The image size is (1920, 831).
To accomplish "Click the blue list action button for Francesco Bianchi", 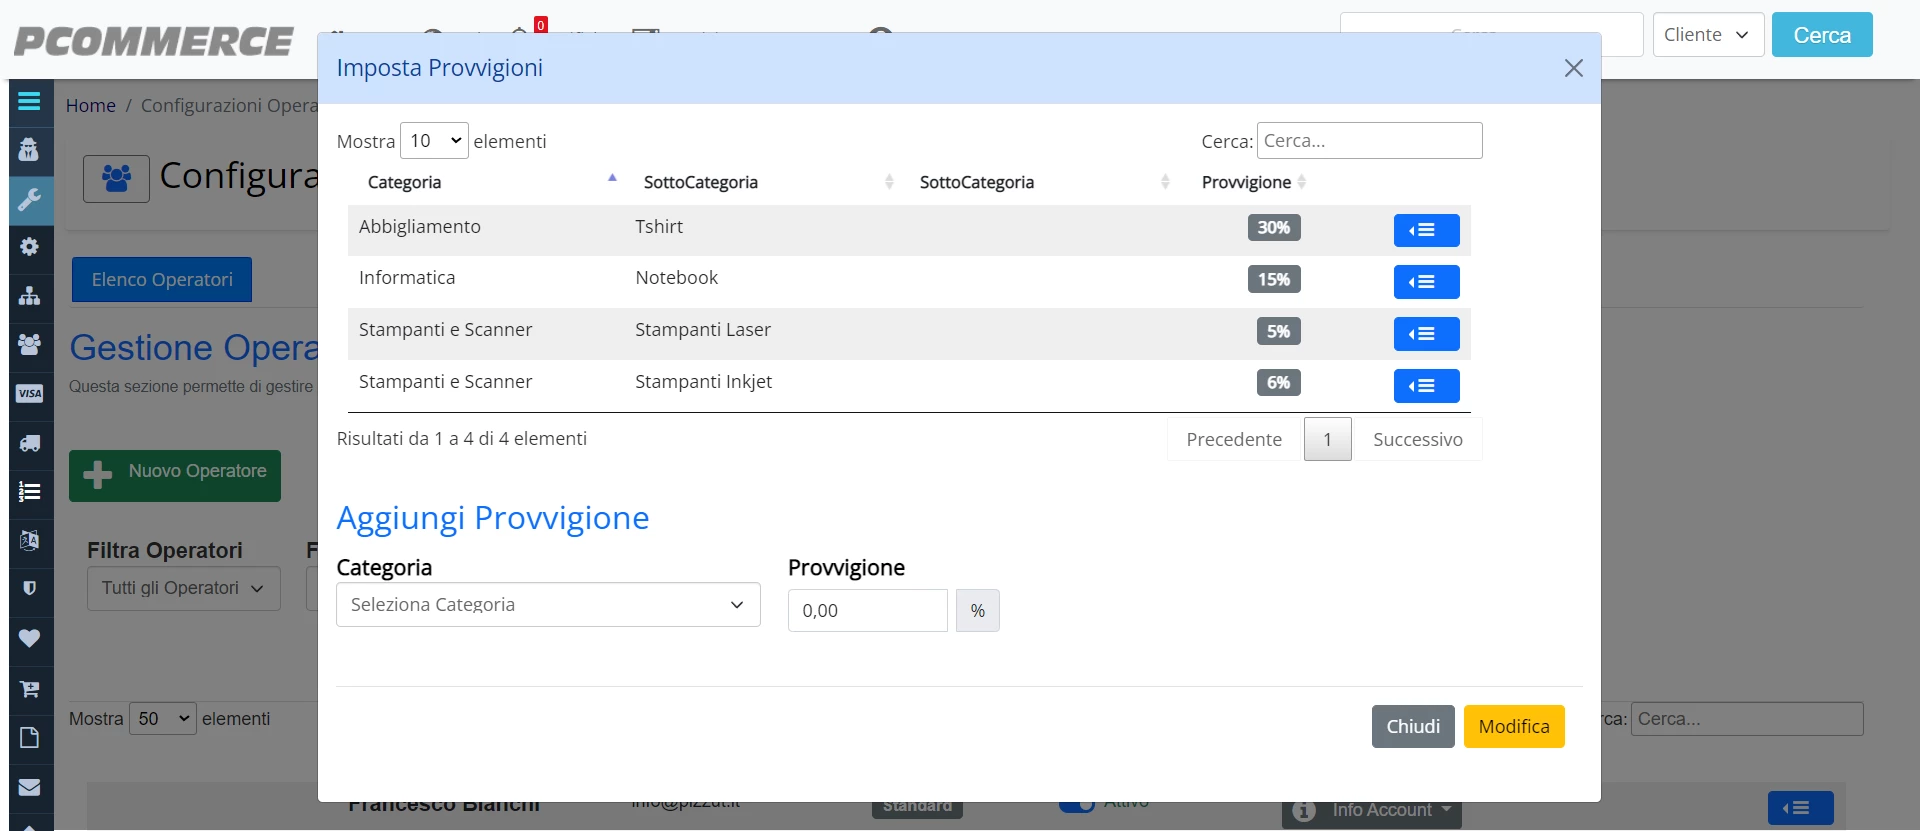I will (1800, 808).
